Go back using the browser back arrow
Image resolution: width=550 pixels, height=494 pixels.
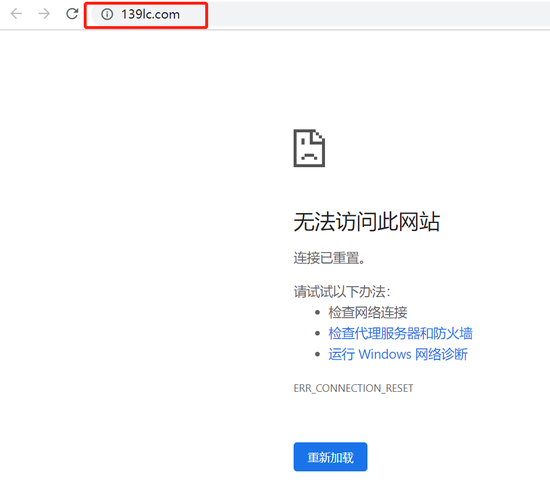(x=16, y=14)
